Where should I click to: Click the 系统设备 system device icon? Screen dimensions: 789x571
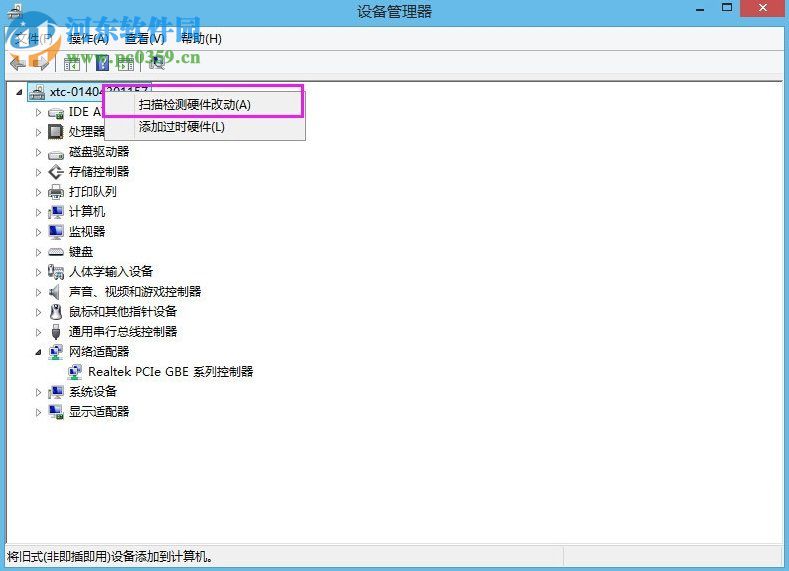click(56, 391)
